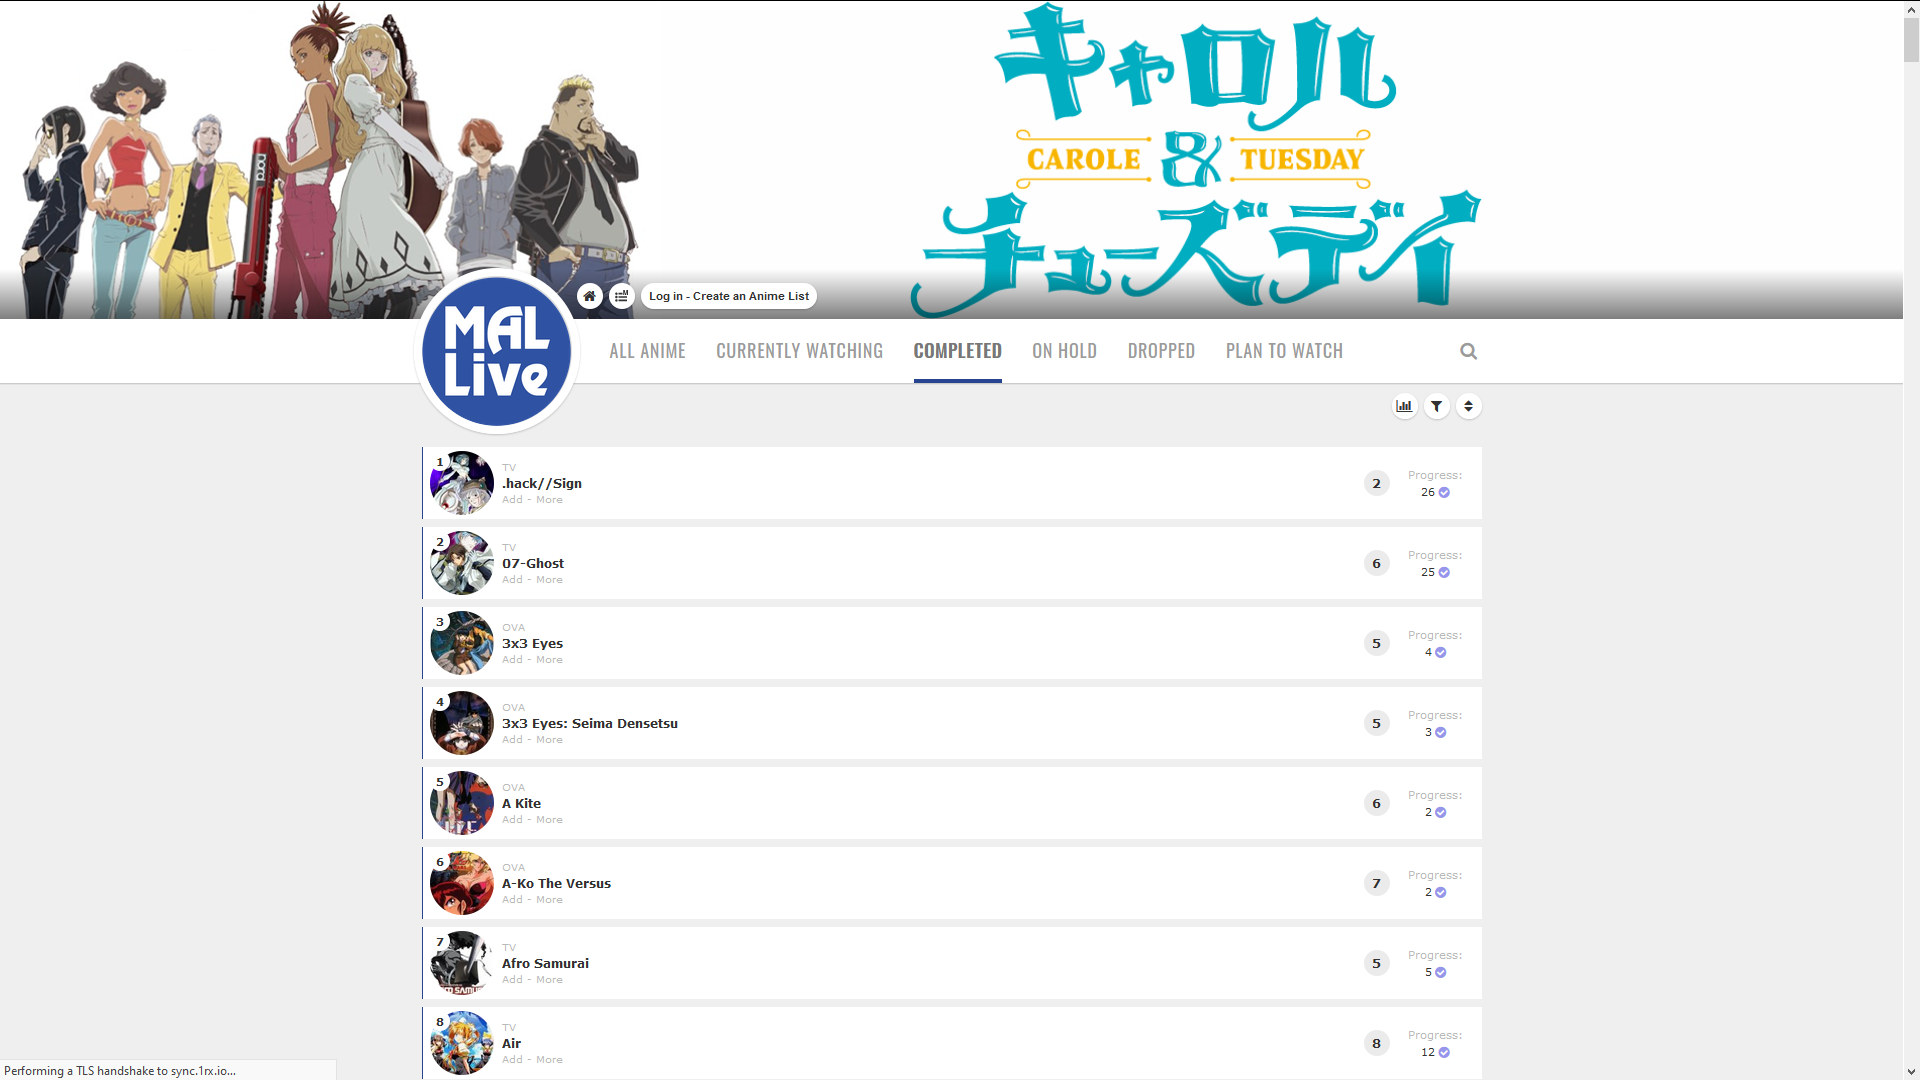Image resolution: width=1920 pixels, height=1080 pixels.
Task: Click the filter funnel icon
Action: tap(1436, 406)
